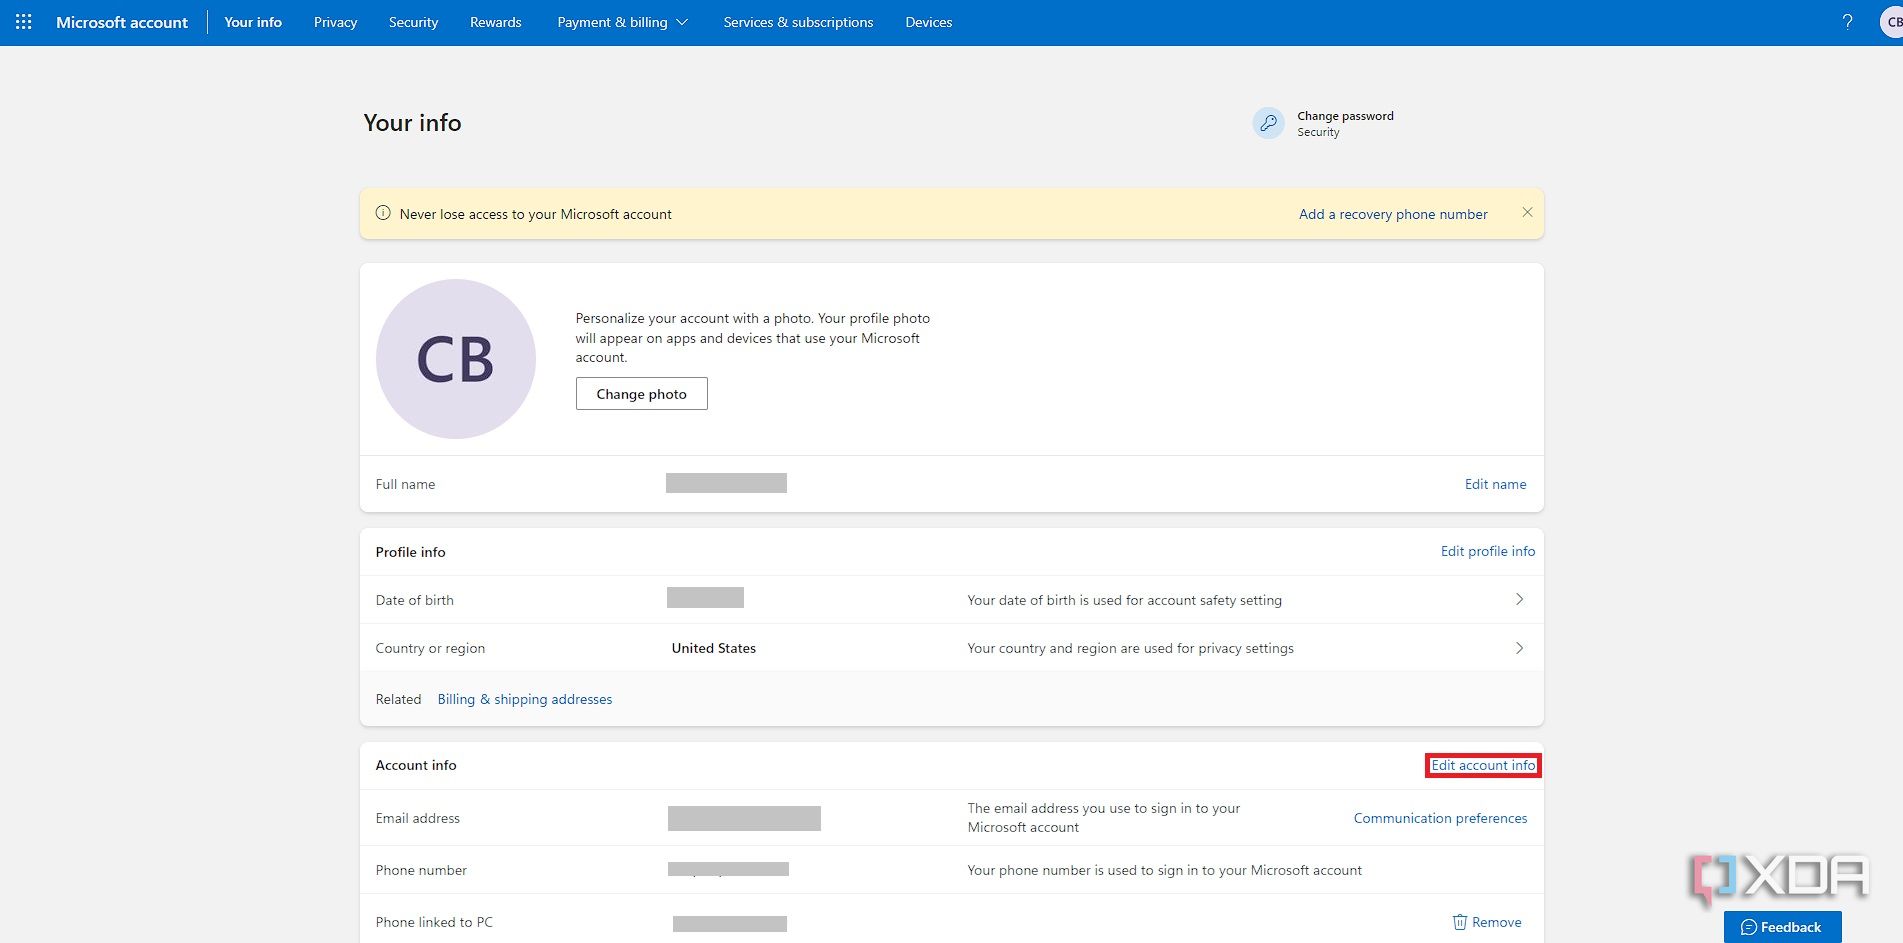
Task: Open the Feedback panel
Action: (1782, 926)
